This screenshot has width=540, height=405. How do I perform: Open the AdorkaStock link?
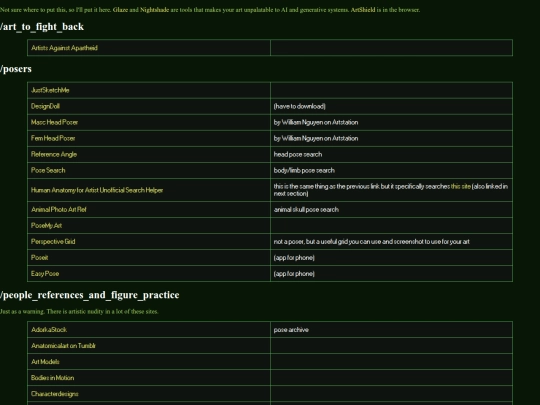[49, 330]
